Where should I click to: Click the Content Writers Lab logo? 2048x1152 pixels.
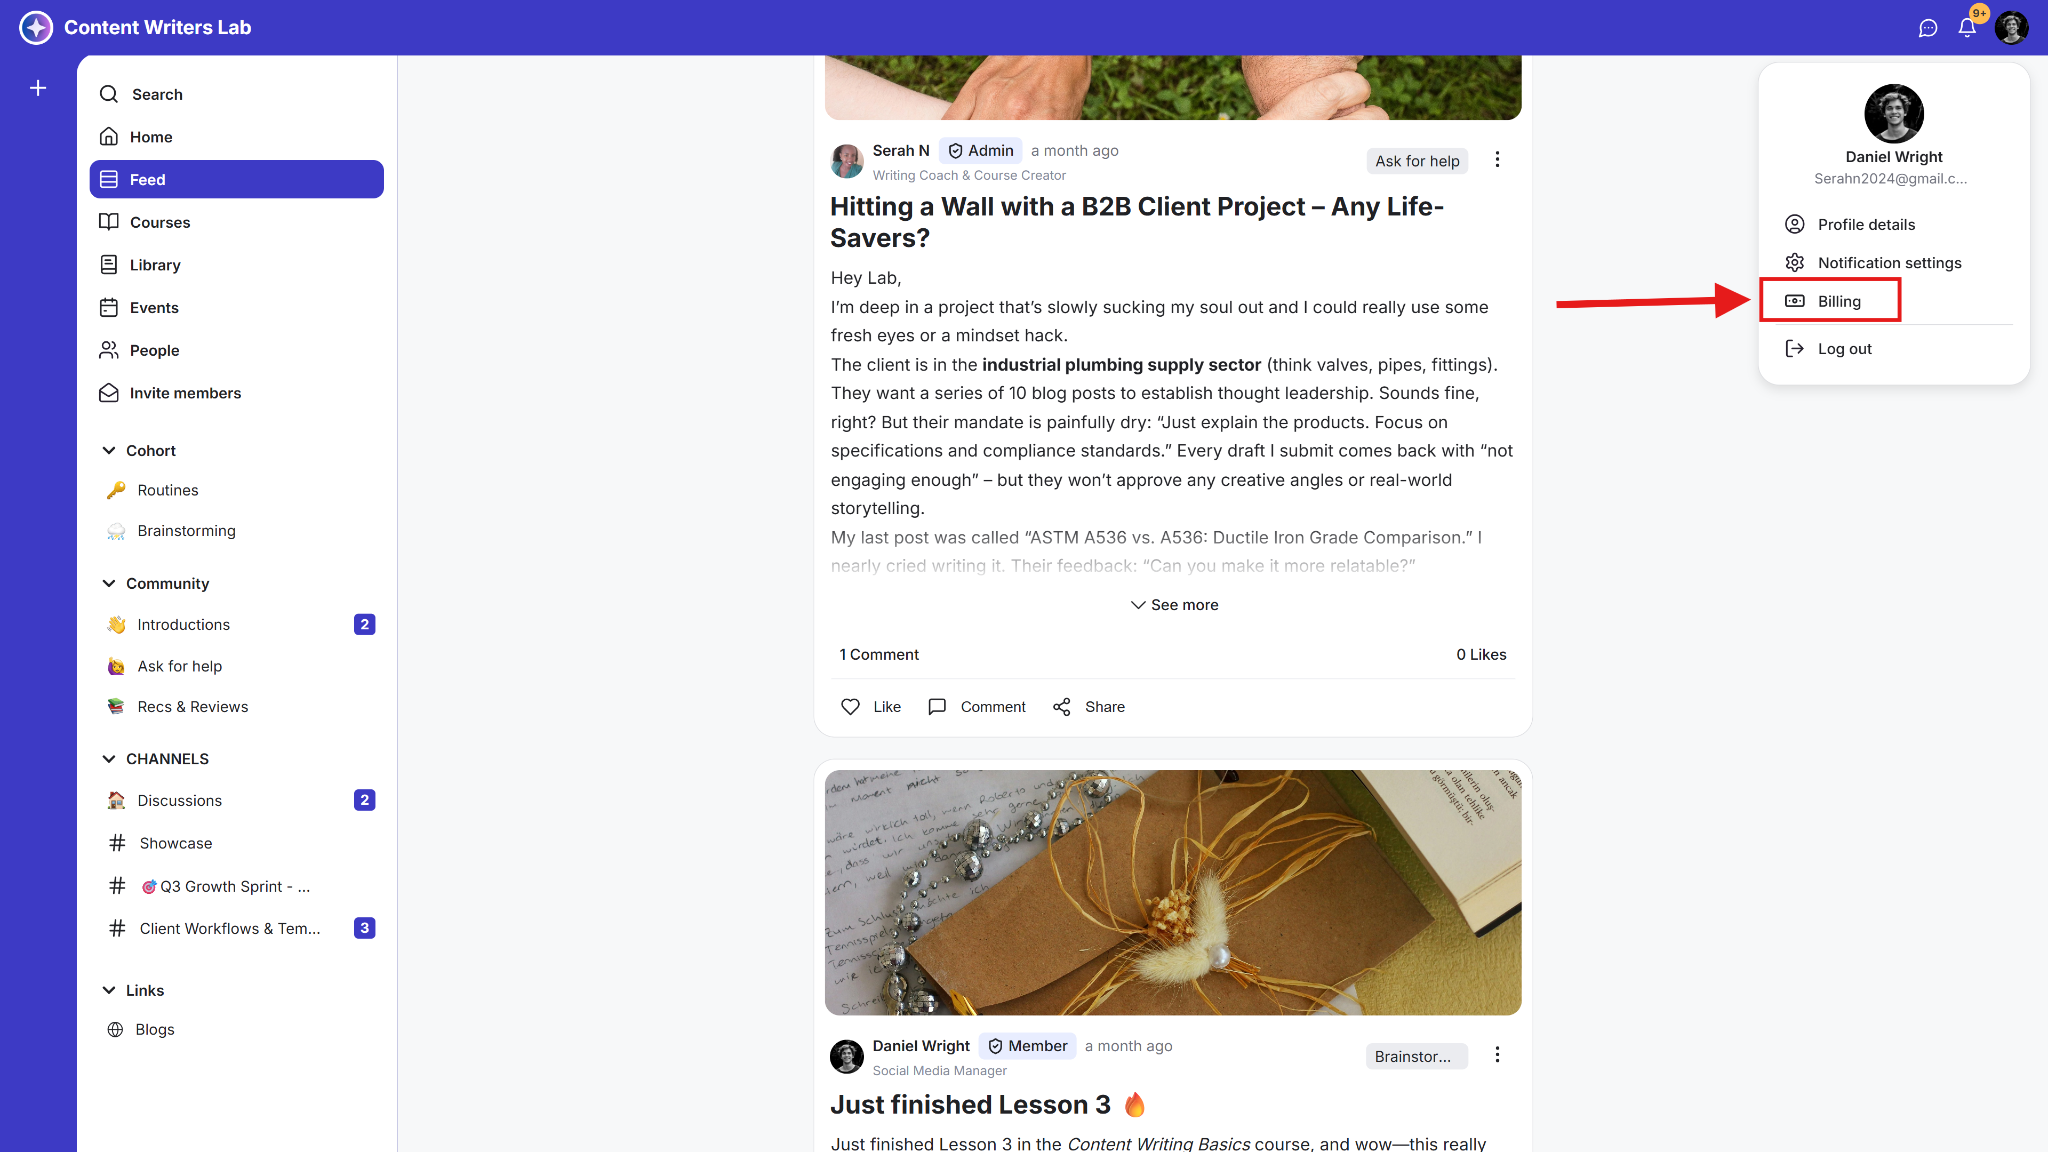tap(36, 27)
